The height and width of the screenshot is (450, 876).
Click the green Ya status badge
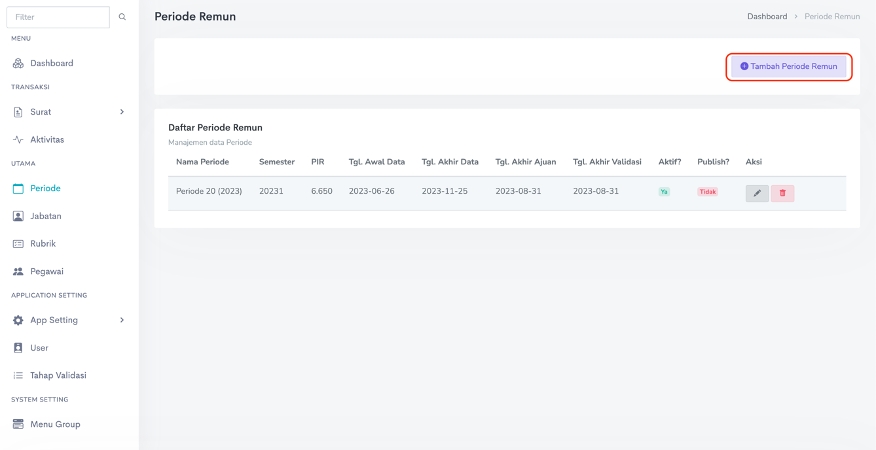tap(664, 191)
